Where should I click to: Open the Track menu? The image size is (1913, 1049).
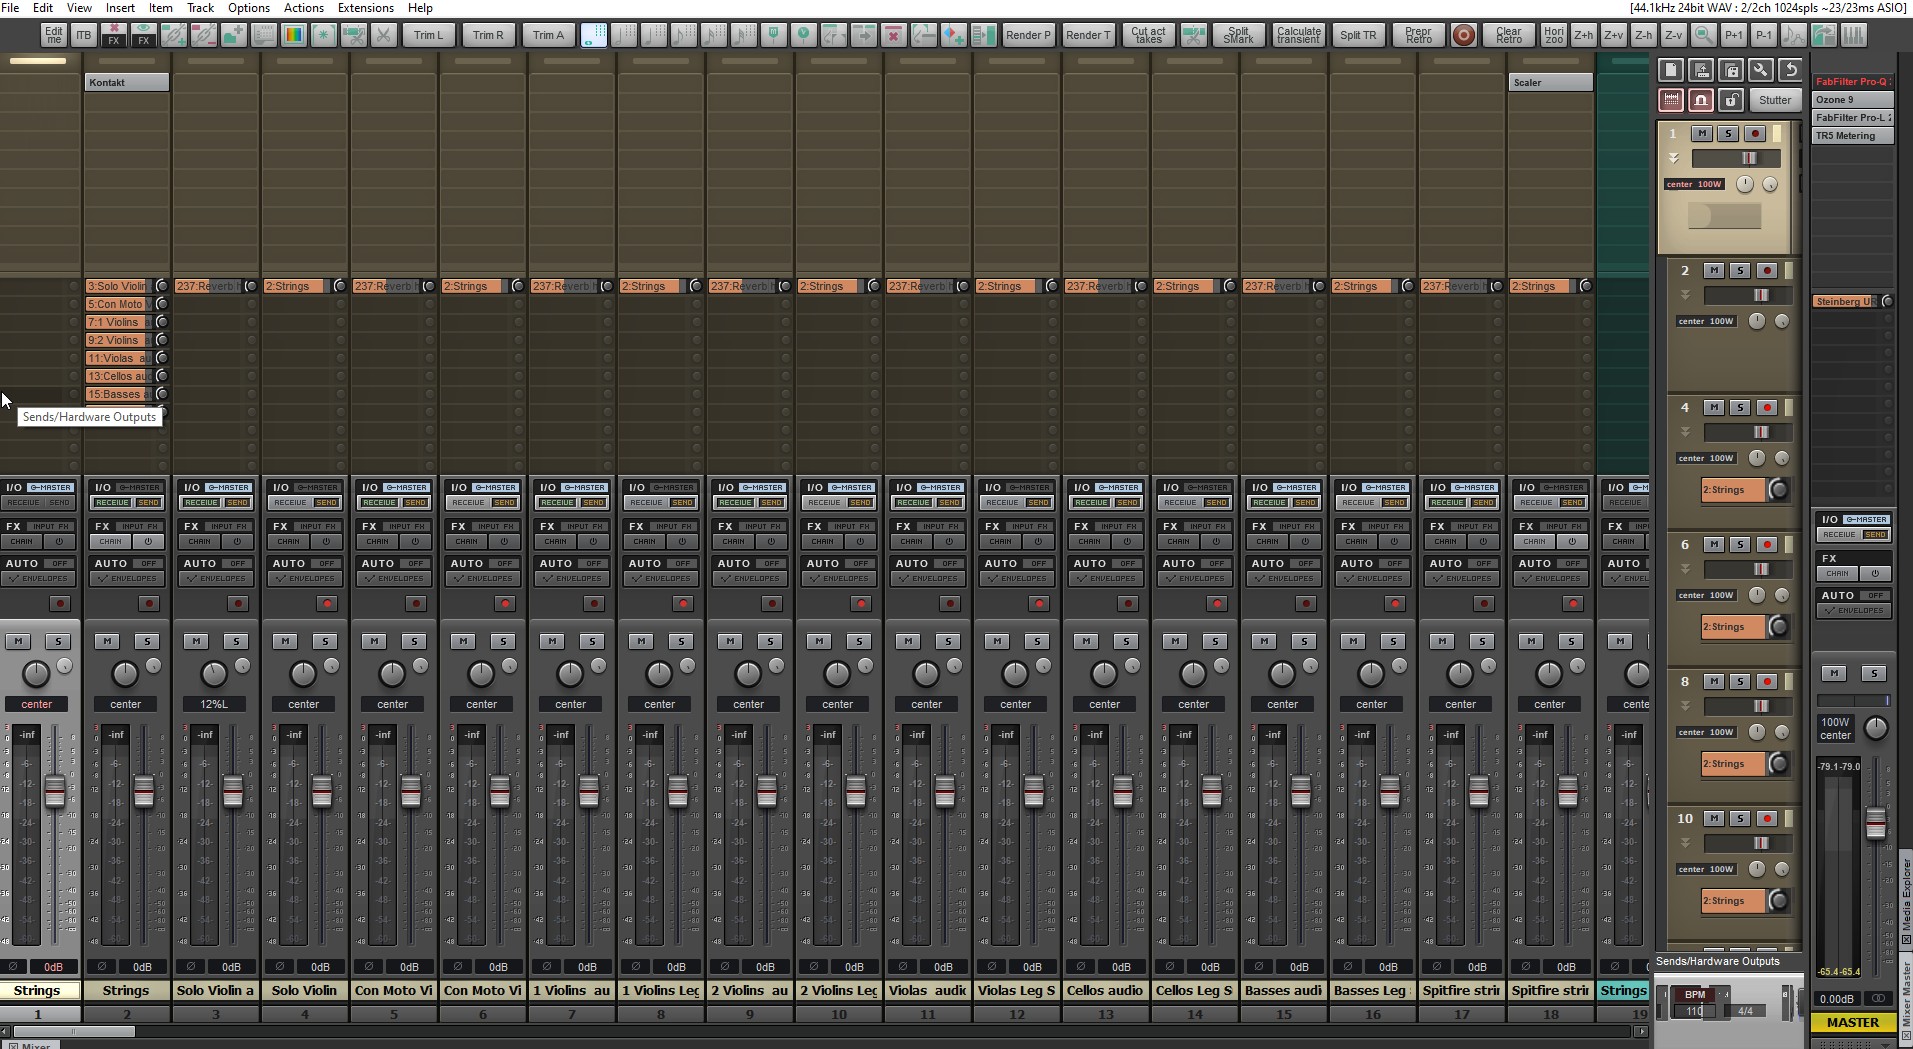pos(200,8)
